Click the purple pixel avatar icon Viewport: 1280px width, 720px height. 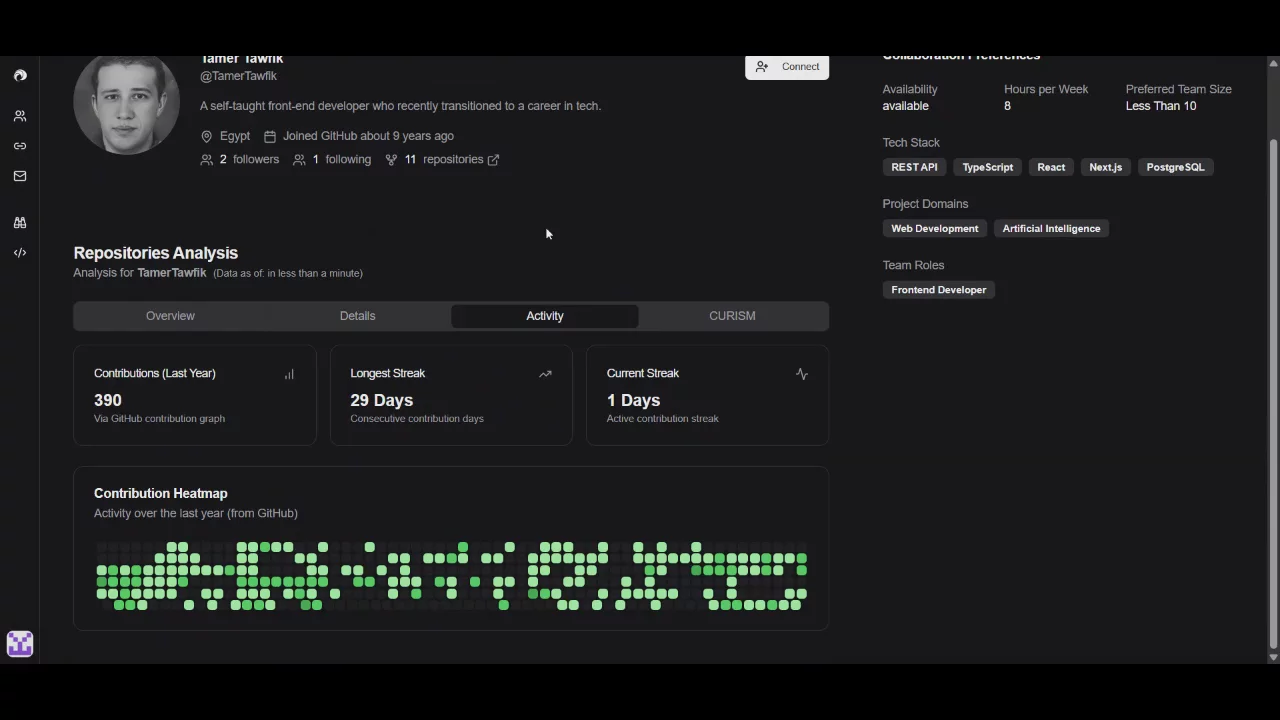[x=20, y=644]
